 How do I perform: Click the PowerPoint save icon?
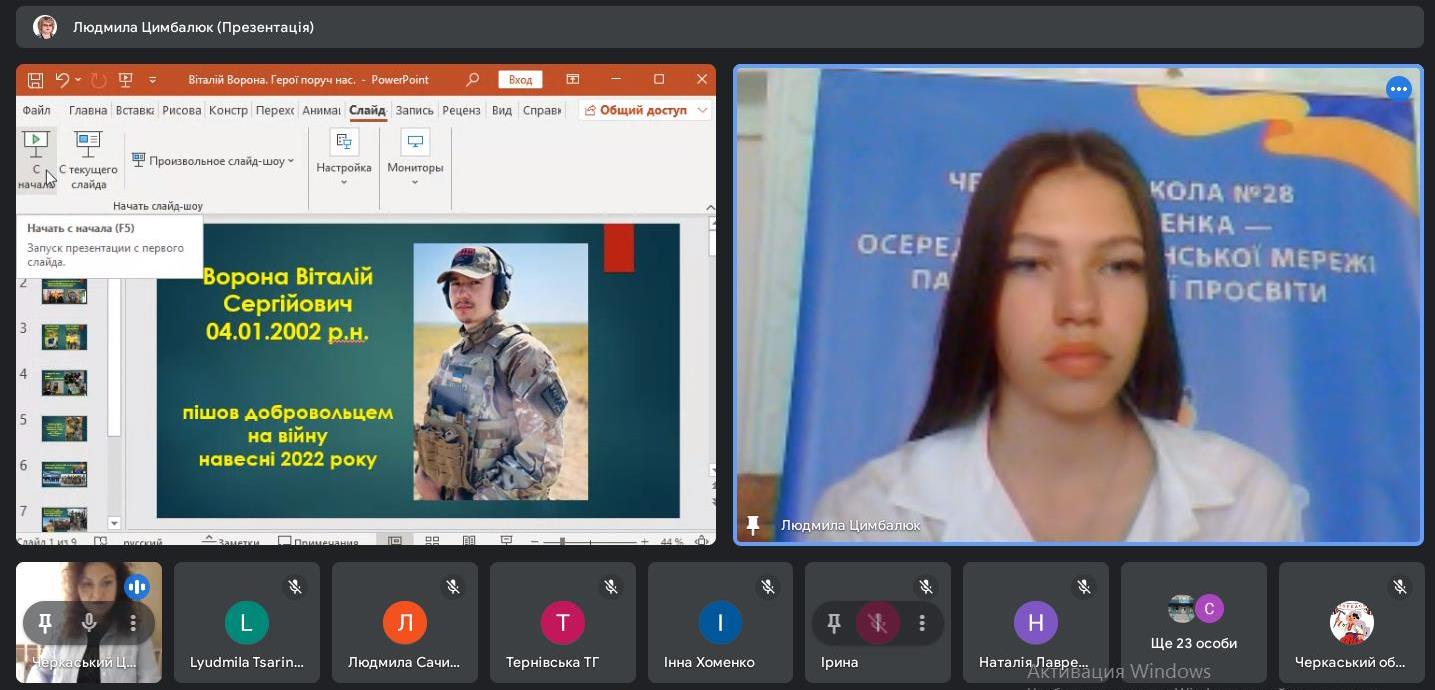(x=36, y=80)
